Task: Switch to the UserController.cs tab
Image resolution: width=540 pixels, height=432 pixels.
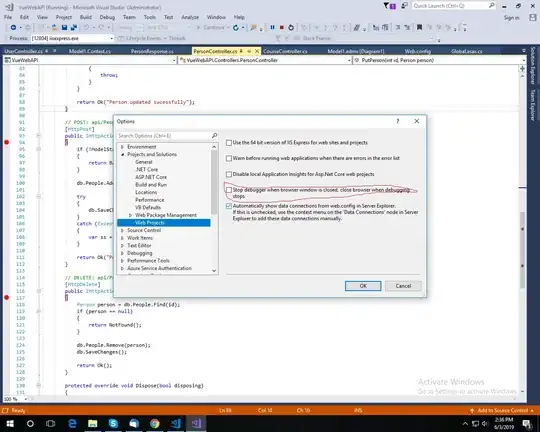Action: [23, 51]
